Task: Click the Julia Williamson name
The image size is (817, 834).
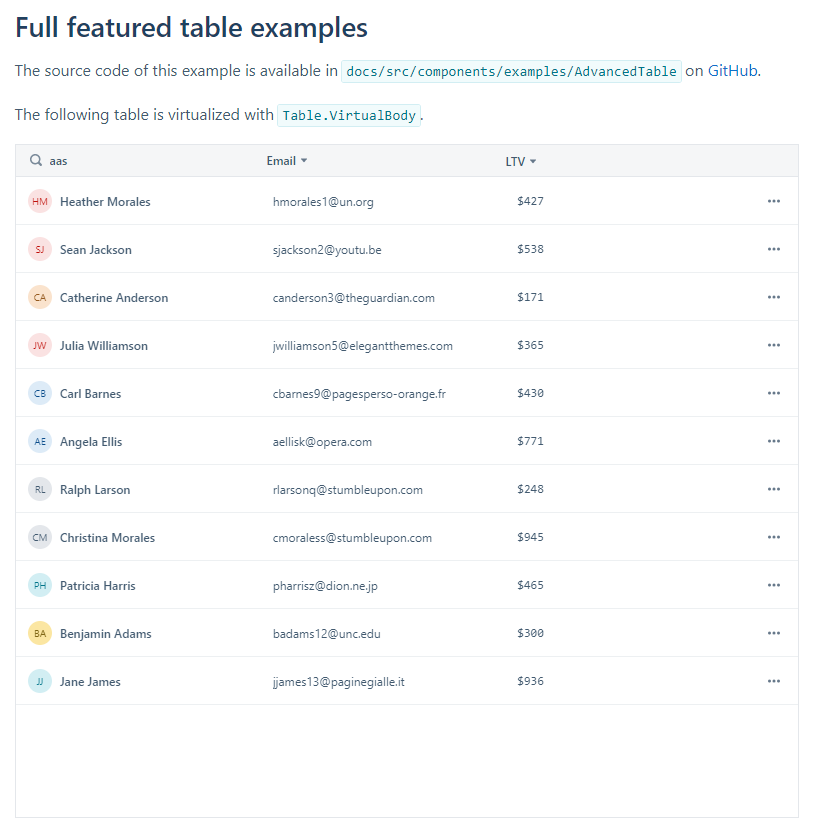Action: tap(104, 346)
